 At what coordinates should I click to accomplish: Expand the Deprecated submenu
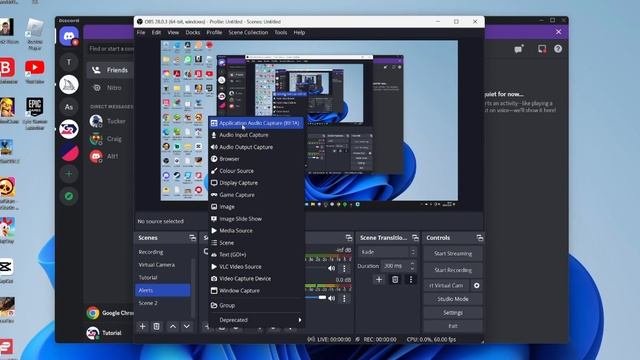(x=256, y=320)
